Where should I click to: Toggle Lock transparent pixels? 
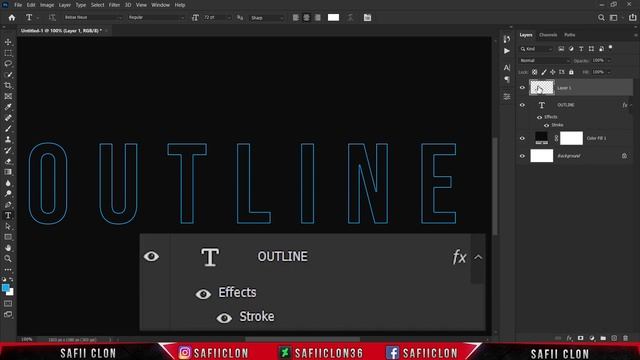point(535,72)
